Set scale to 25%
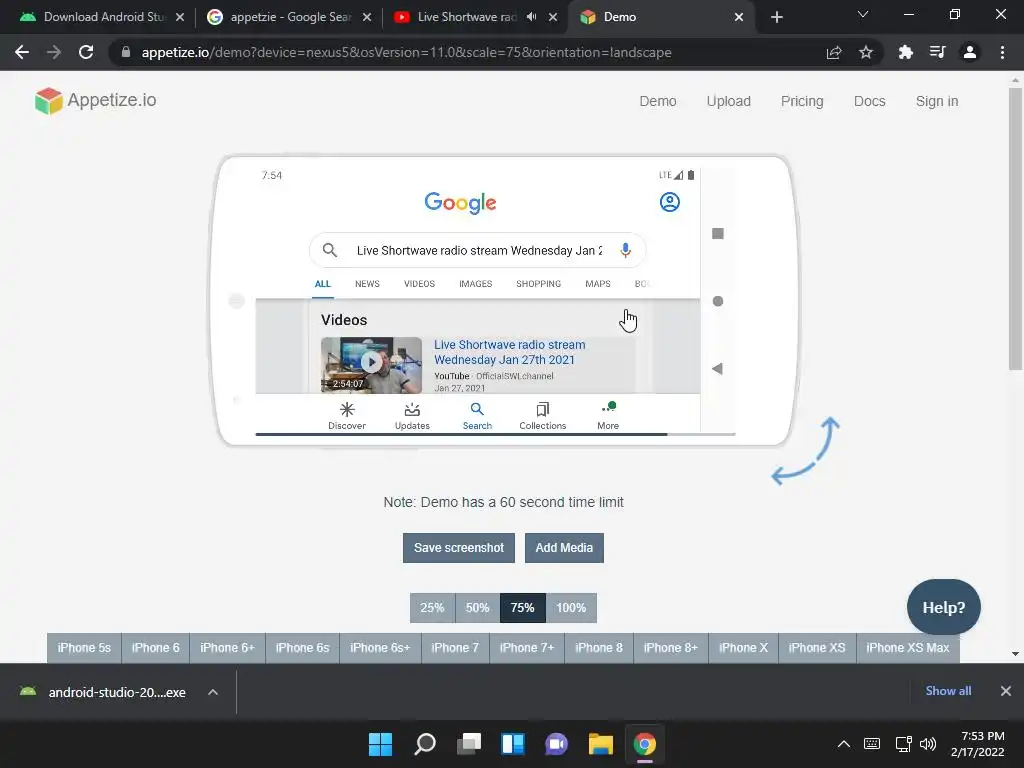This screenshot has height=768, width=1024. (432, 608)
